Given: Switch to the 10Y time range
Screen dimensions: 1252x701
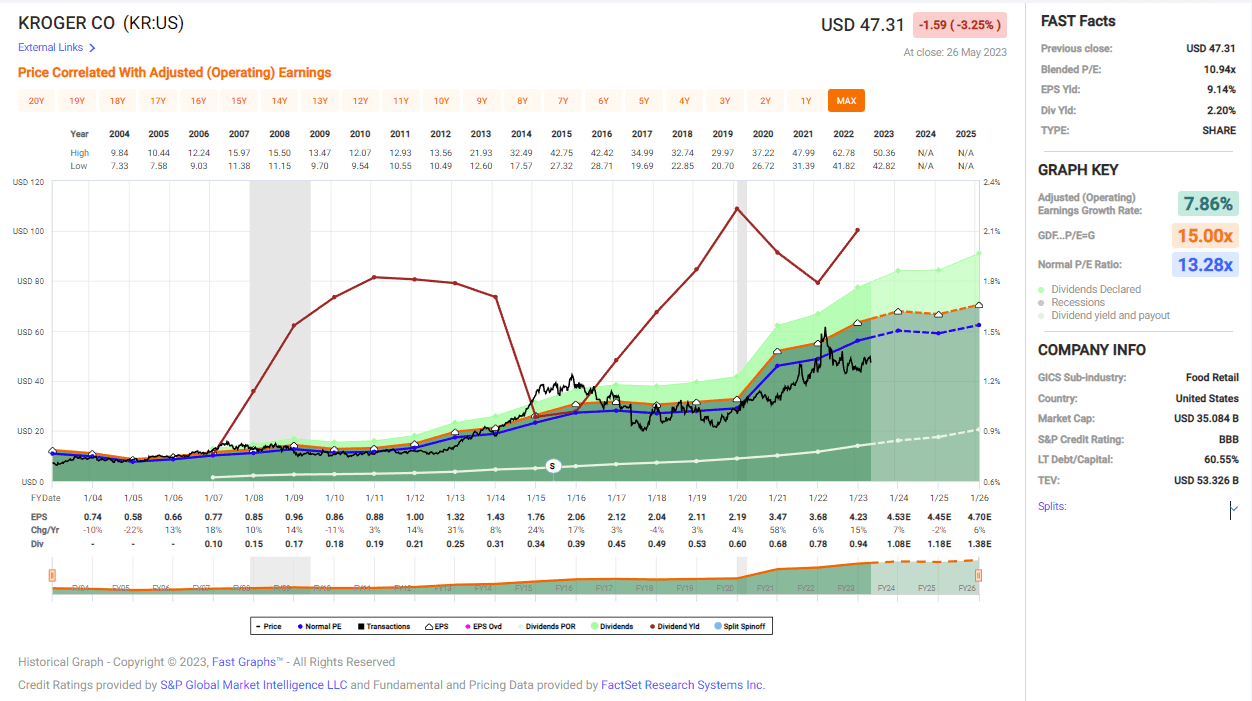Looking at the screenshot, I should (x=441, y=101).
